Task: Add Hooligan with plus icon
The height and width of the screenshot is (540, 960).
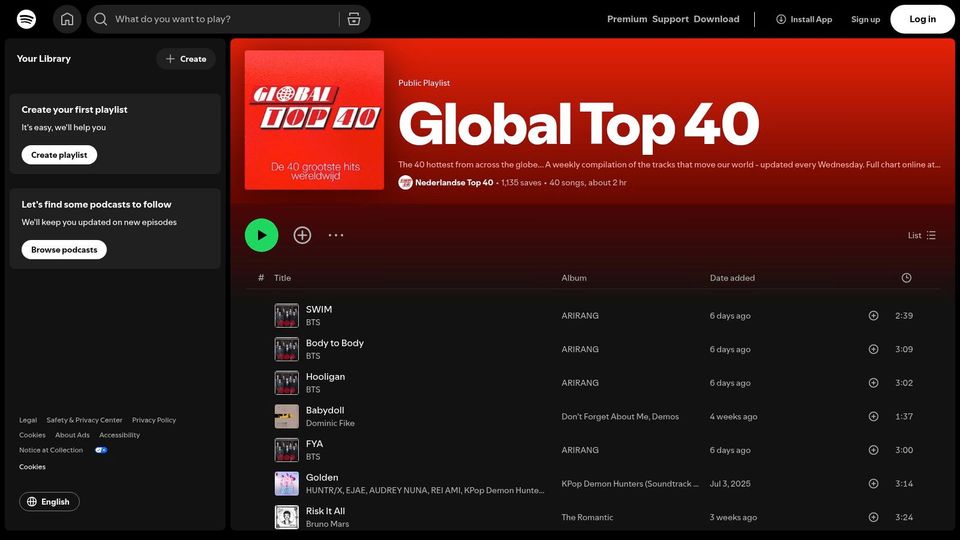Action: point(874,383)
